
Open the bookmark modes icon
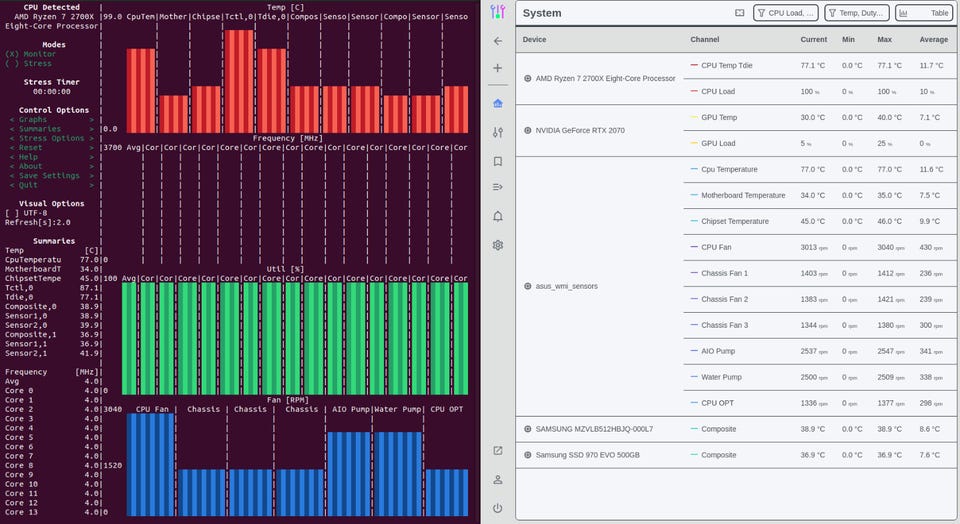498,161
